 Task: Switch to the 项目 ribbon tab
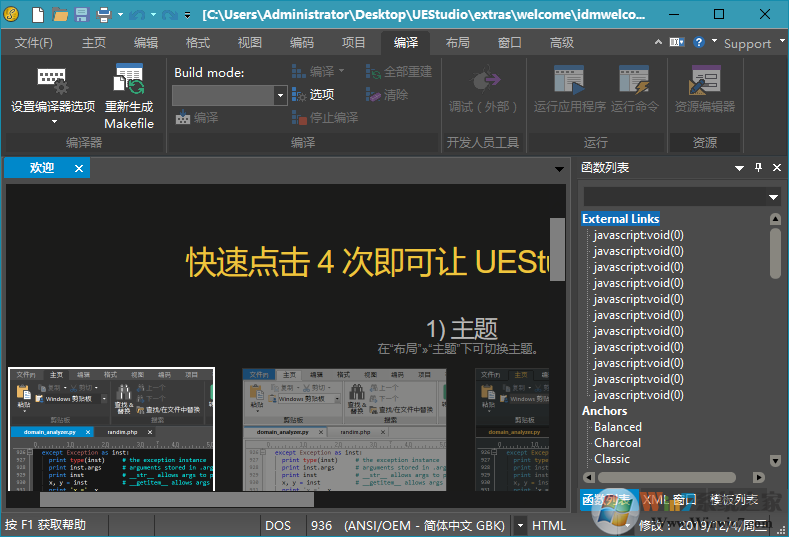tap(353, 43)
